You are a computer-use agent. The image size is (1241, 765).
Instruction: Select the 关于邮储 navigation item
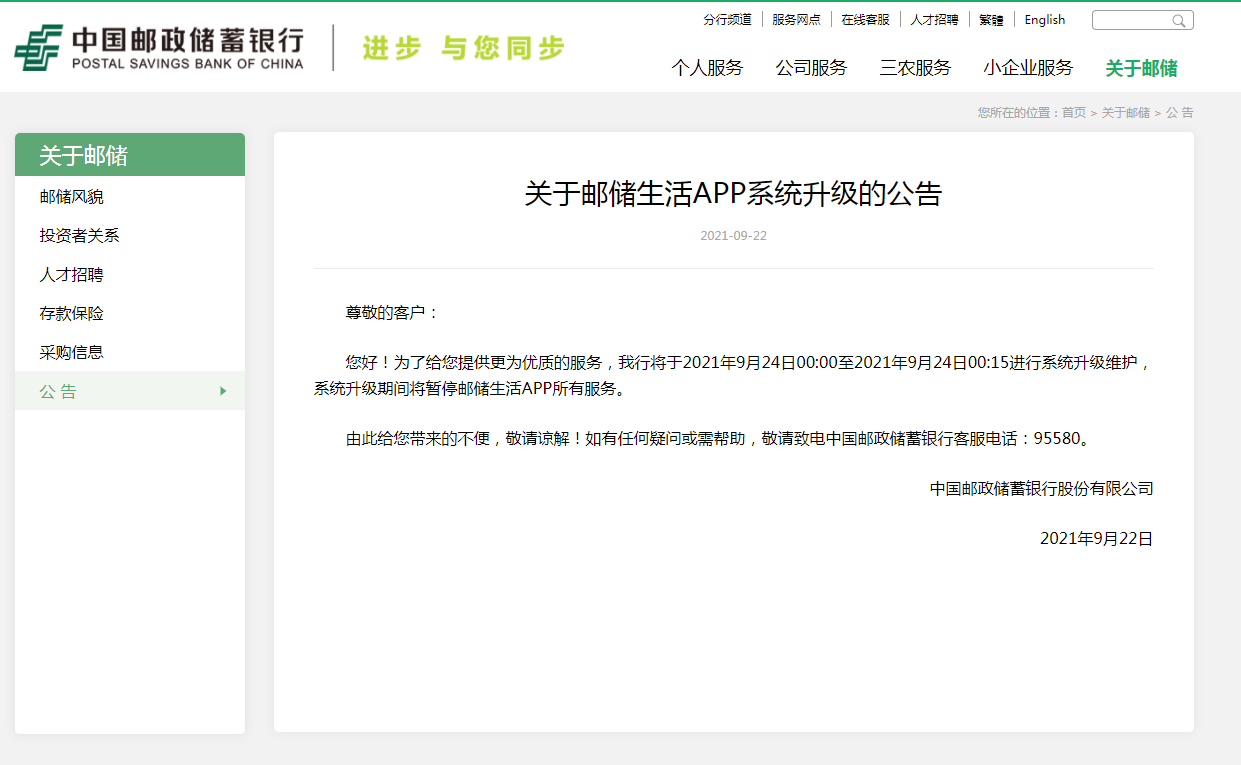[1141, 68]
